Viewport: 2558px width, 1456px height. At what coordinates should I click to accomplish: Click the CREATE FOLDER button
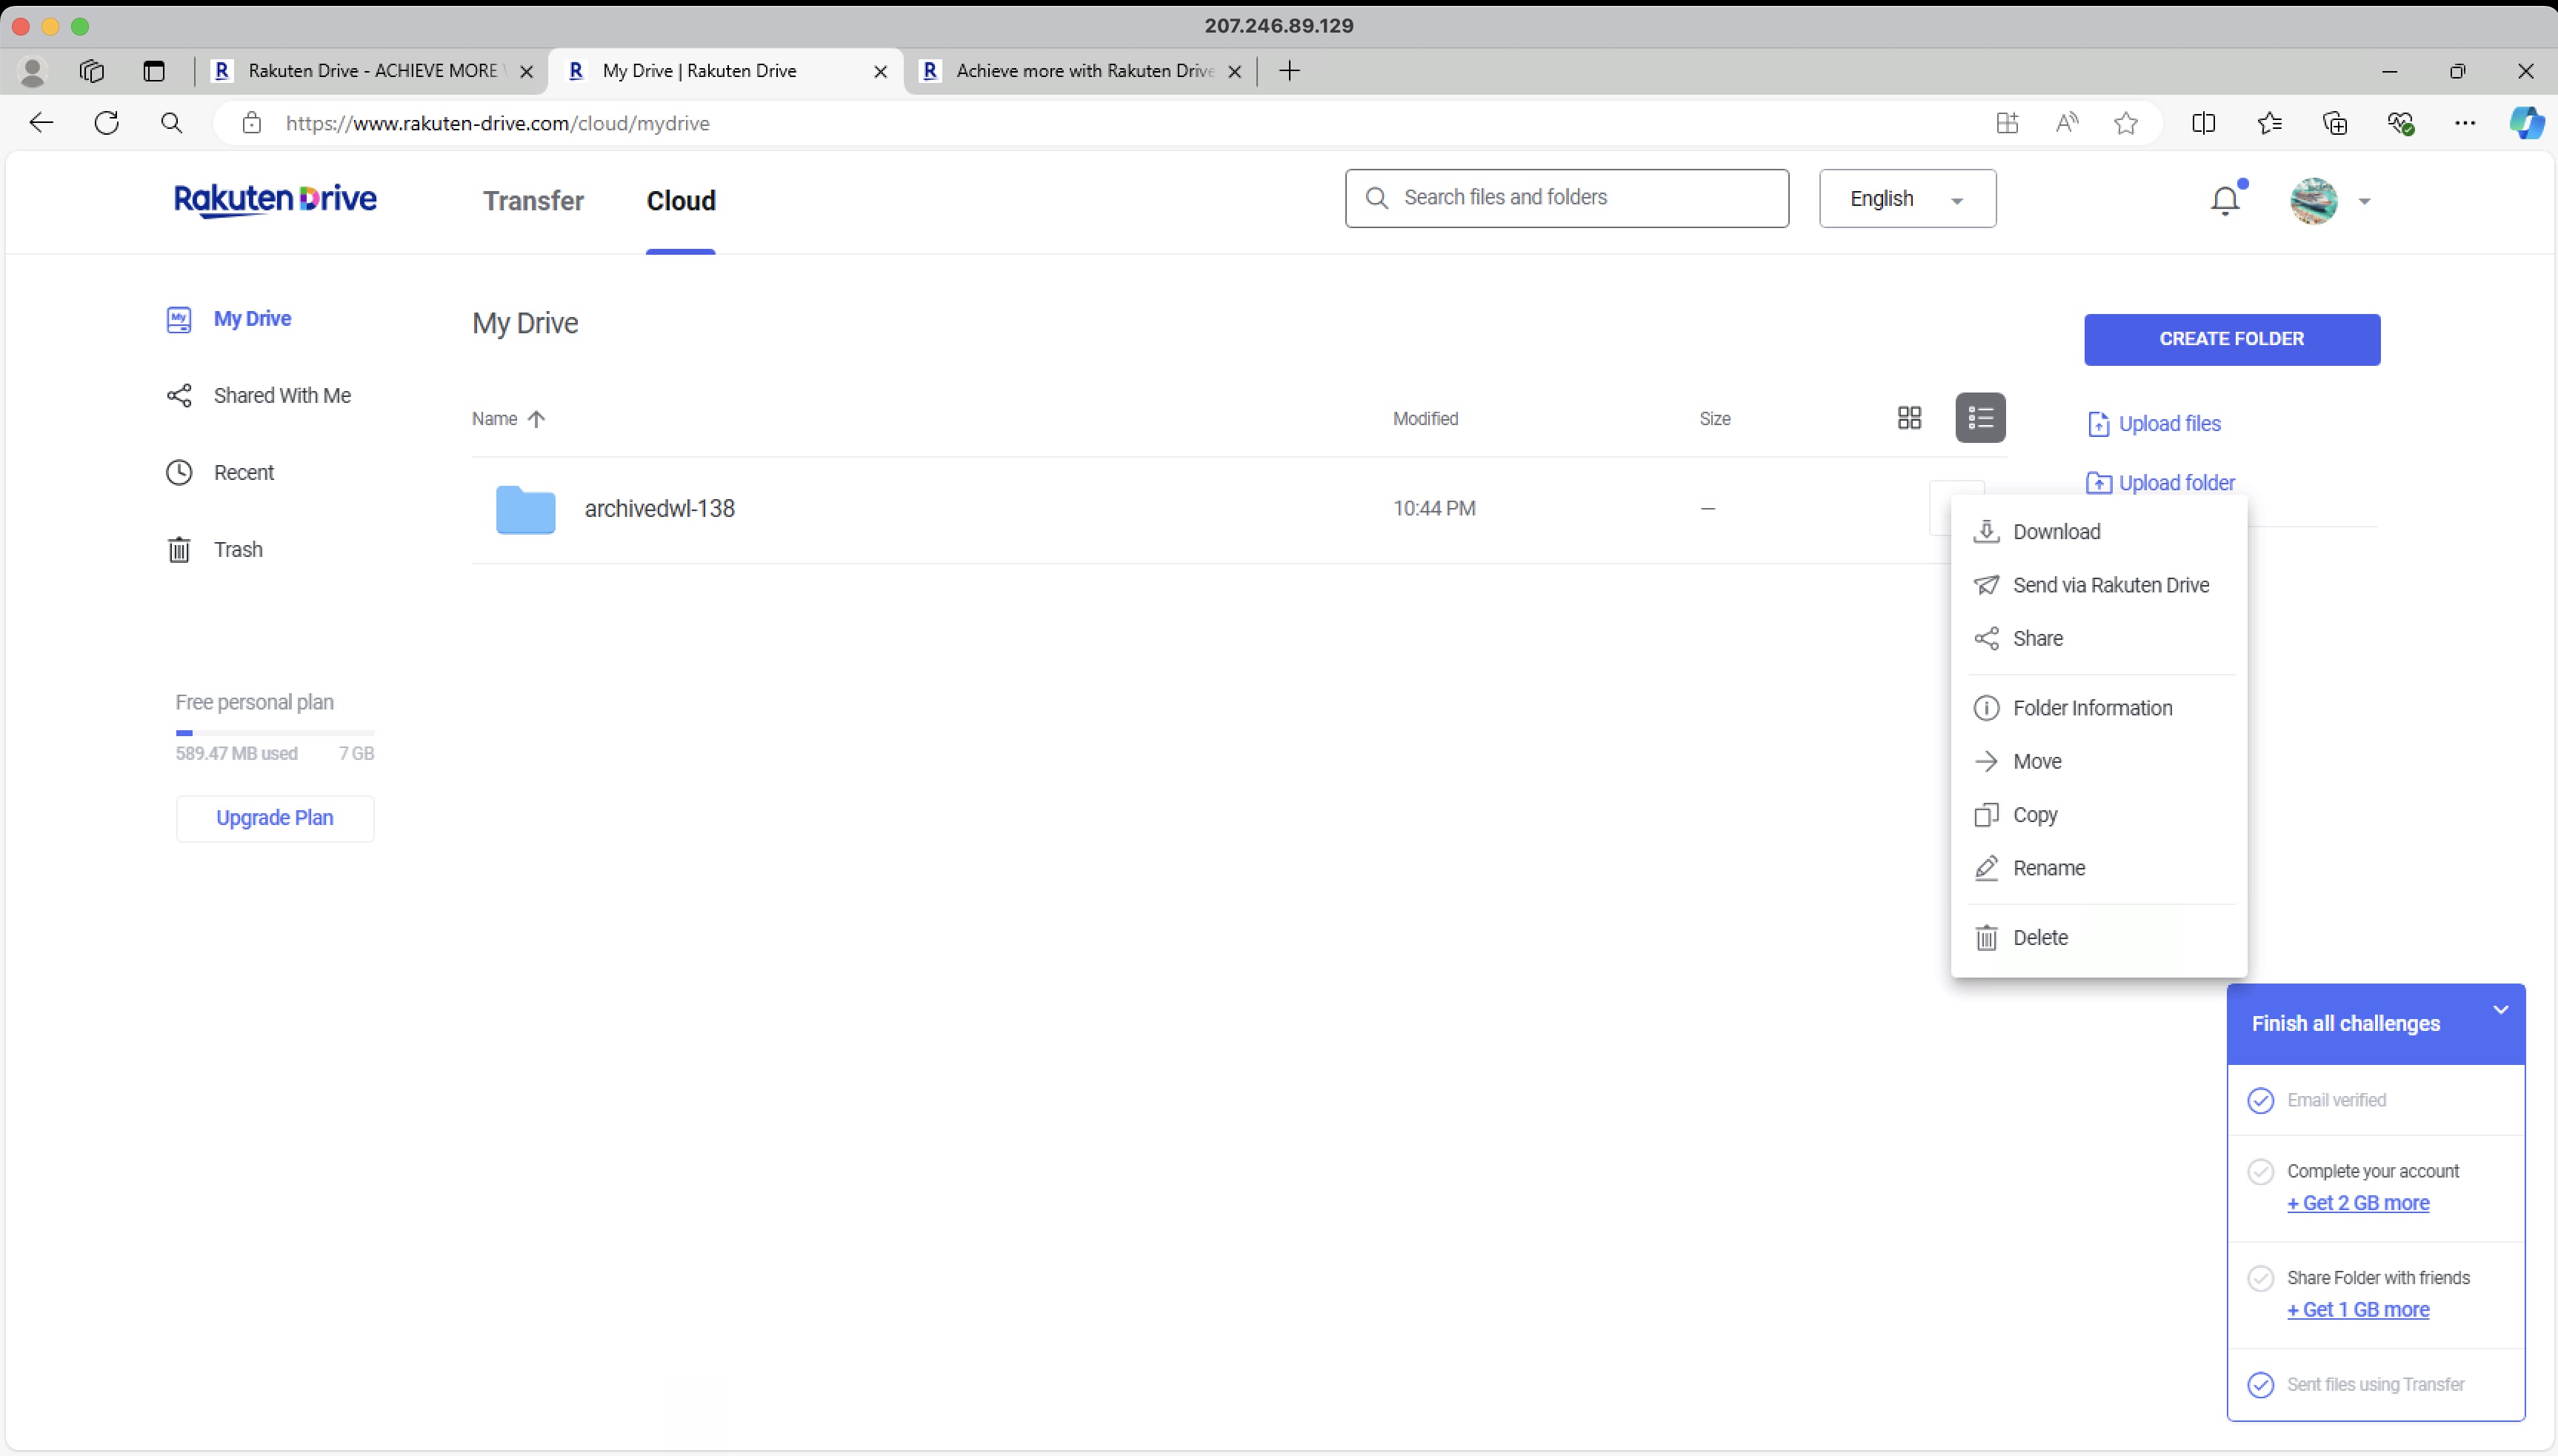click(x=2231, y=337)
